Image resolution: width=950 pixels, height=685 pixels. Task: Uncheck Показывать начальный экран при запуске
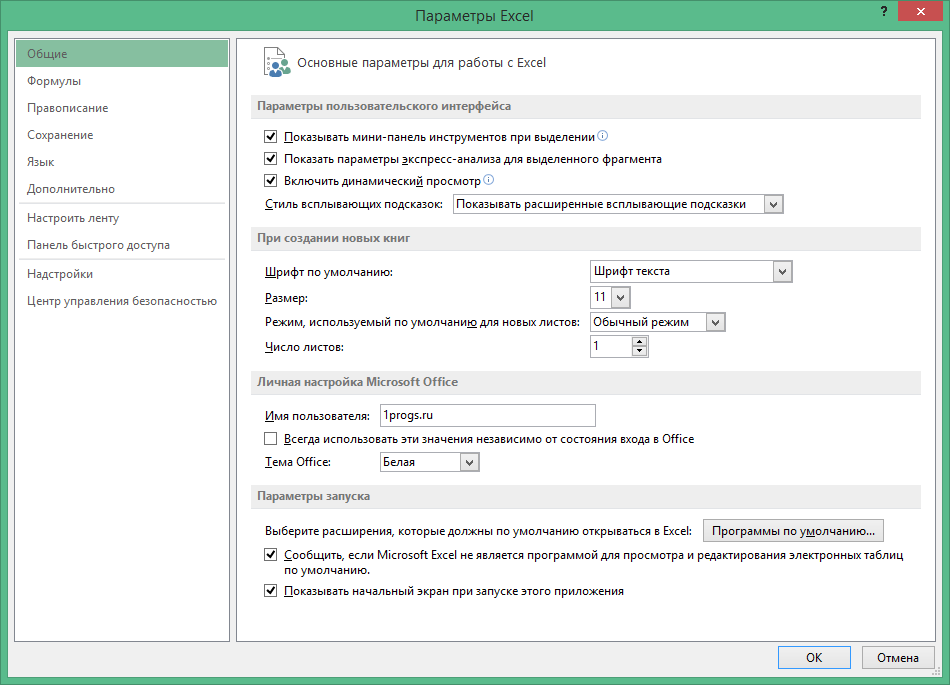pos(270,591)
